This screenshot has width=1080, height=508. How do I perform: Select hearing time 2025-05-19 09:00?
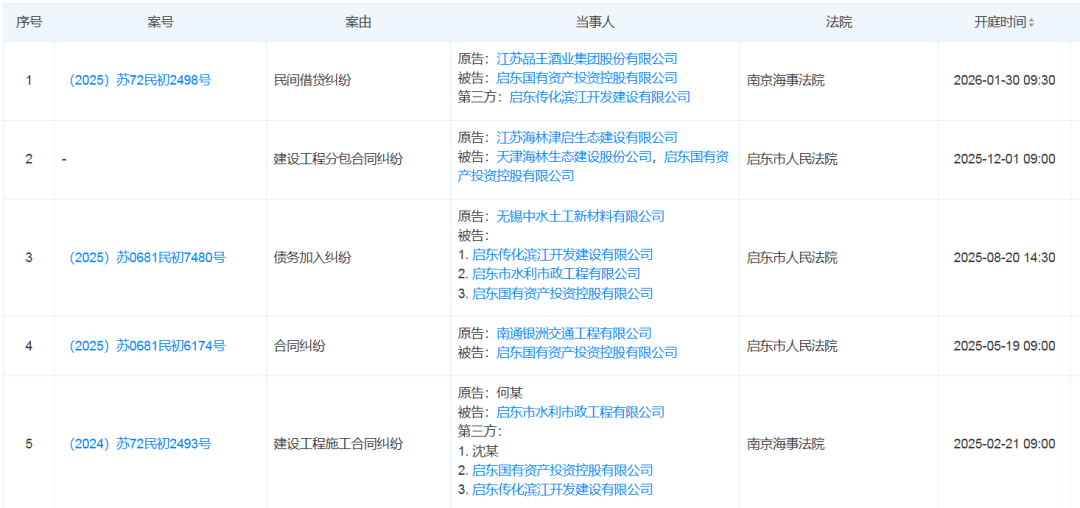point(1004,346)
